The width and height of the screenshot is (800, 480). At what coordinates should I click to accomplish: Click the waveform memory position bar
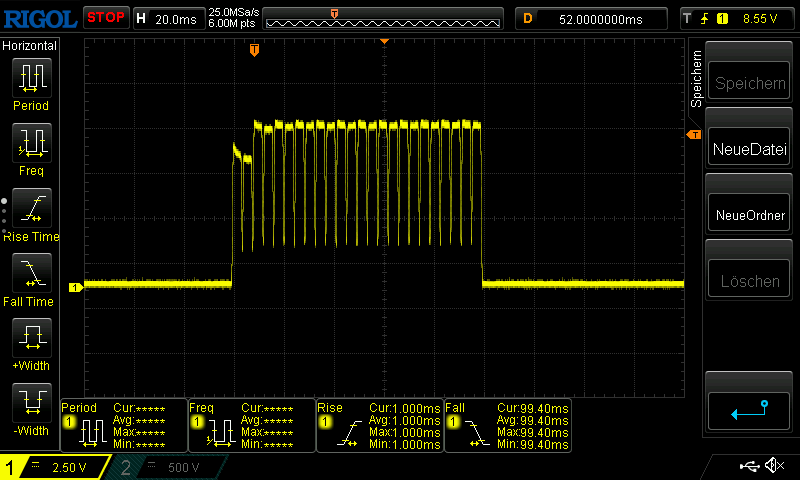click(383, 18)
